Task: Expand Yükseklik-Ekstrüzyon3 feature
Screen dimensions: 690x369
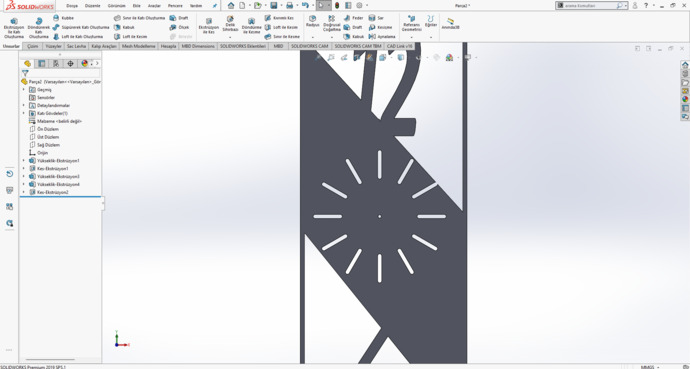Action: pyautogui.click(x=24, y=176)
